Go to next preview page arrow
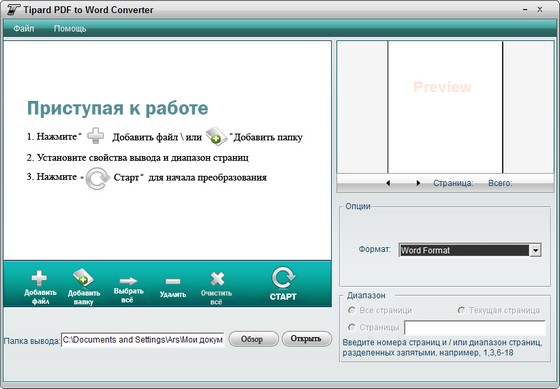560x389 pixels. coord(418,183)
